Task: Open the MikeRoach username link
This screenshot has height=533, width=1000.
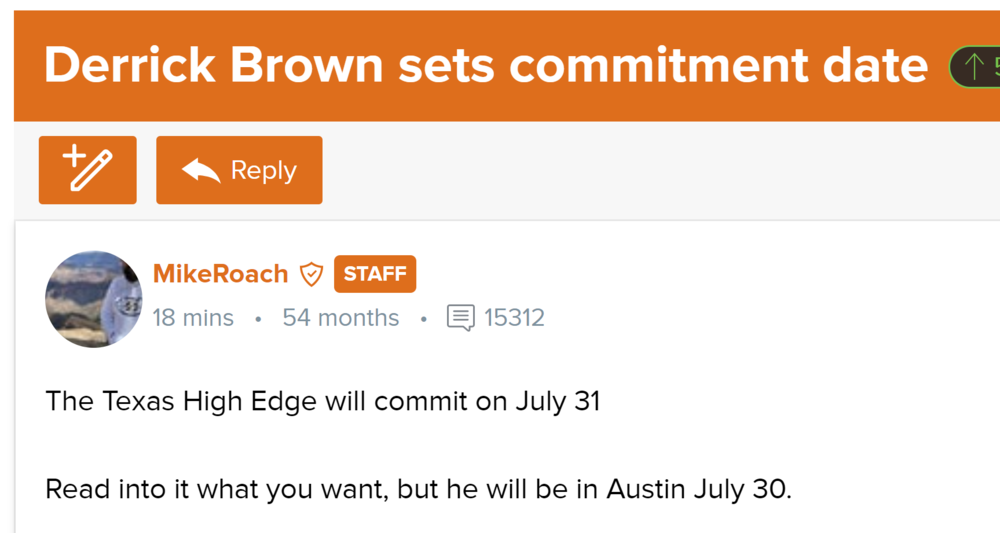Action: coord(220,274)
